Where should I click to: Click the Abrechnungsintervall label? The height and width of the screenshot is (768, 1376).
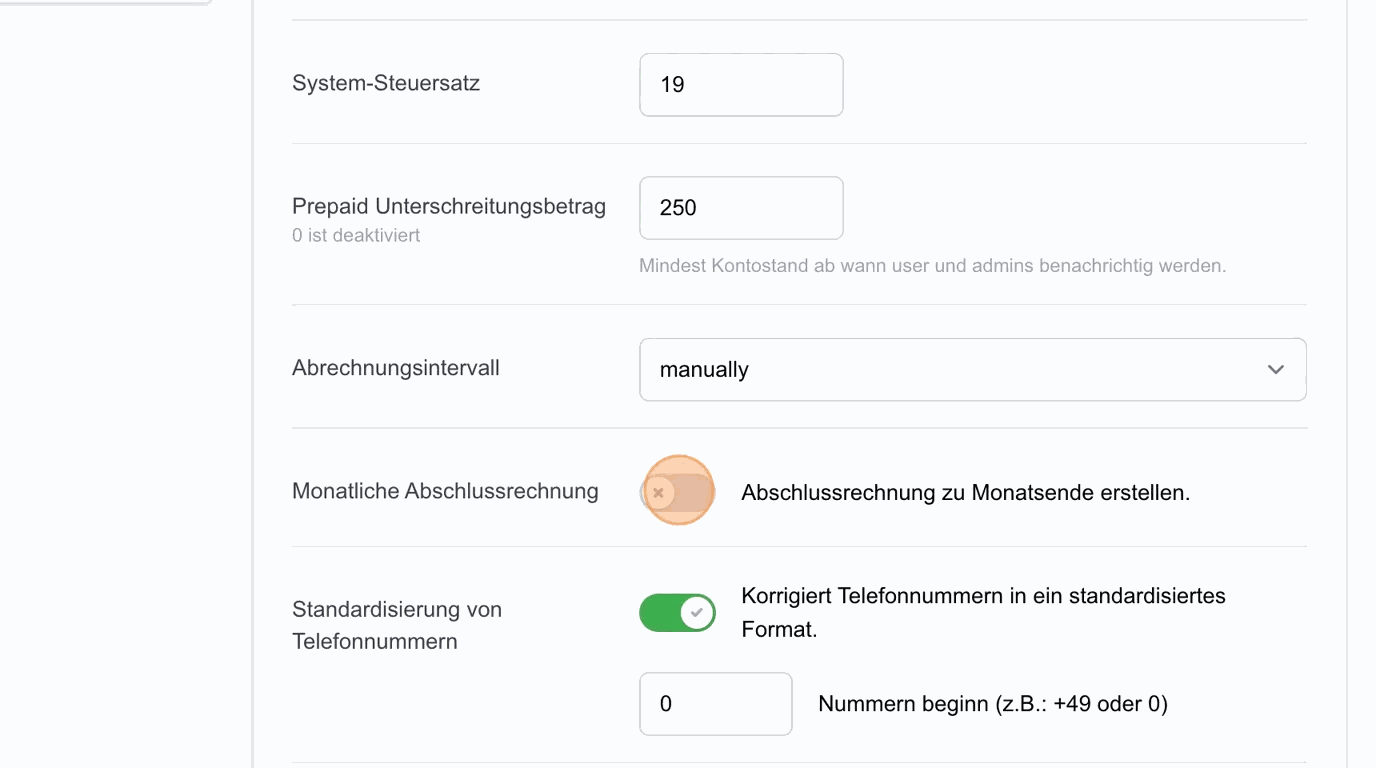tap(396, 368)
